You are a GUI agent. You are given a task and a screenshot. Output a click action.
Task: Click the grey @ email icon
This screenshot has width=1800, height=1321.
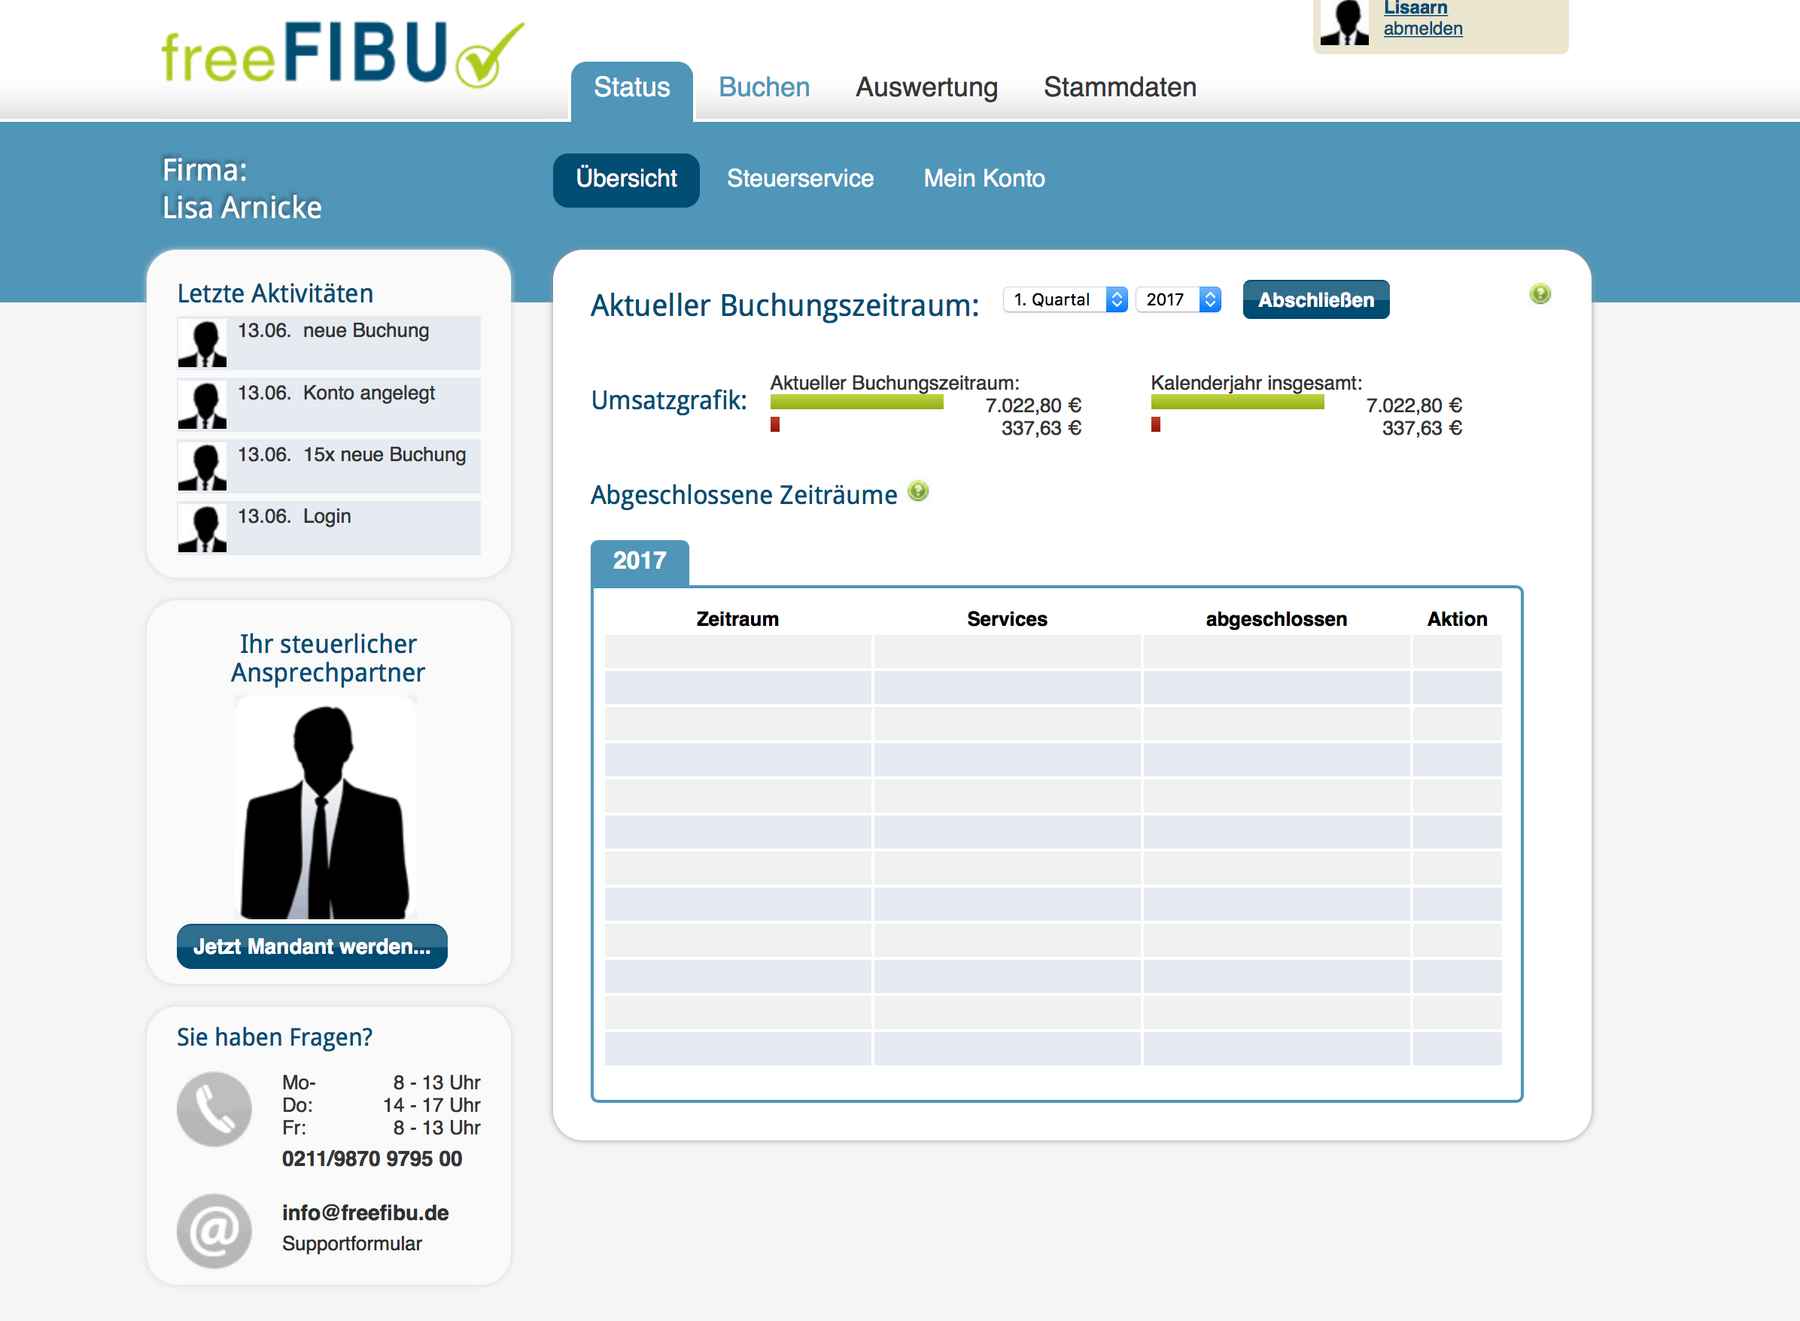point(214,1231)
